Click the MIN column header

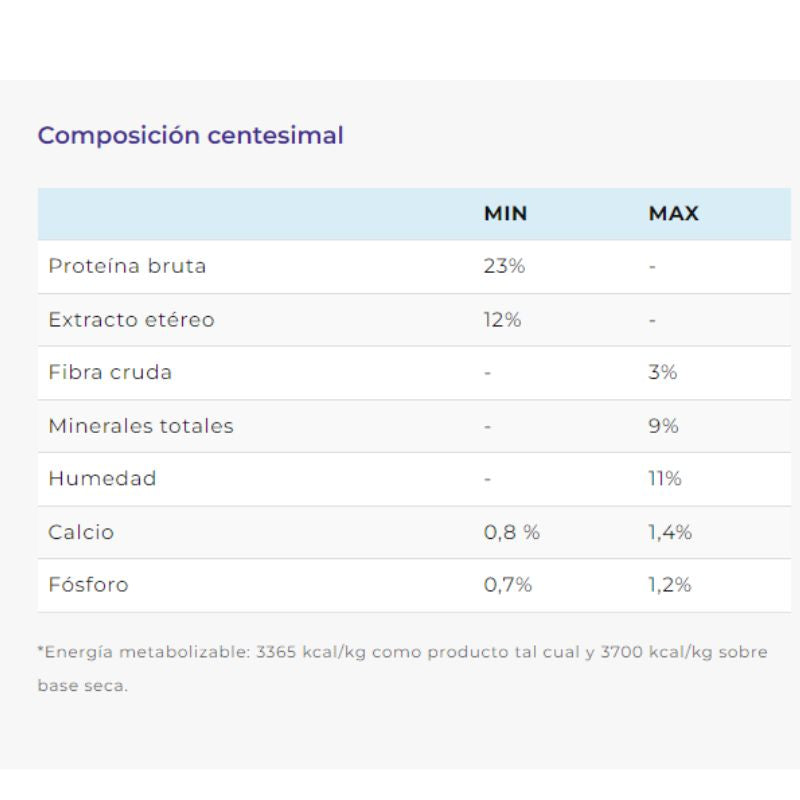(x=505, y=214)
